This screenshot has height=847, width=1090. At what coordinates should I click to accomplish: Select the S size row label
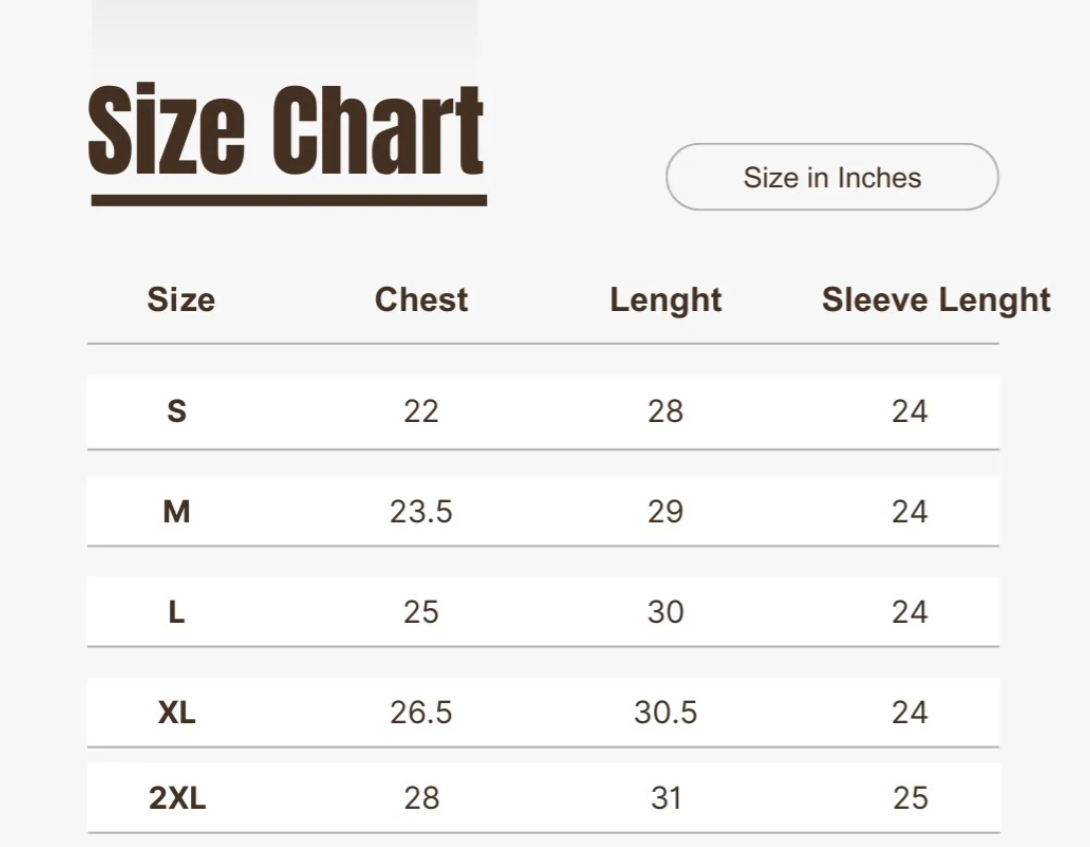point(176,411)
